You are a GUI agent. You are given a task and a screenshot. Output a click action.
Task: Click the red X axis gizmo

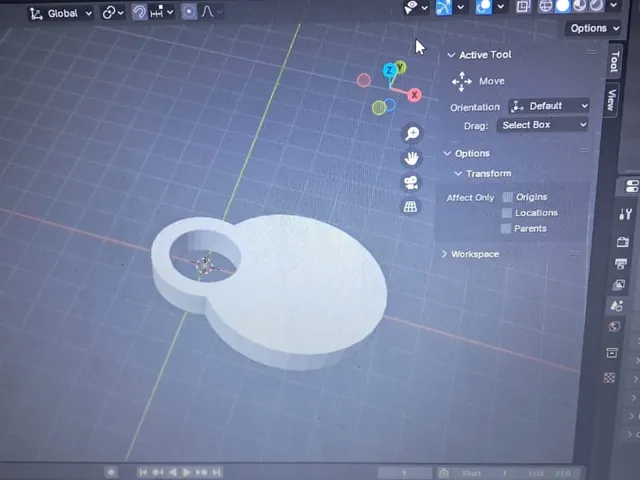(x=414, y=95)
